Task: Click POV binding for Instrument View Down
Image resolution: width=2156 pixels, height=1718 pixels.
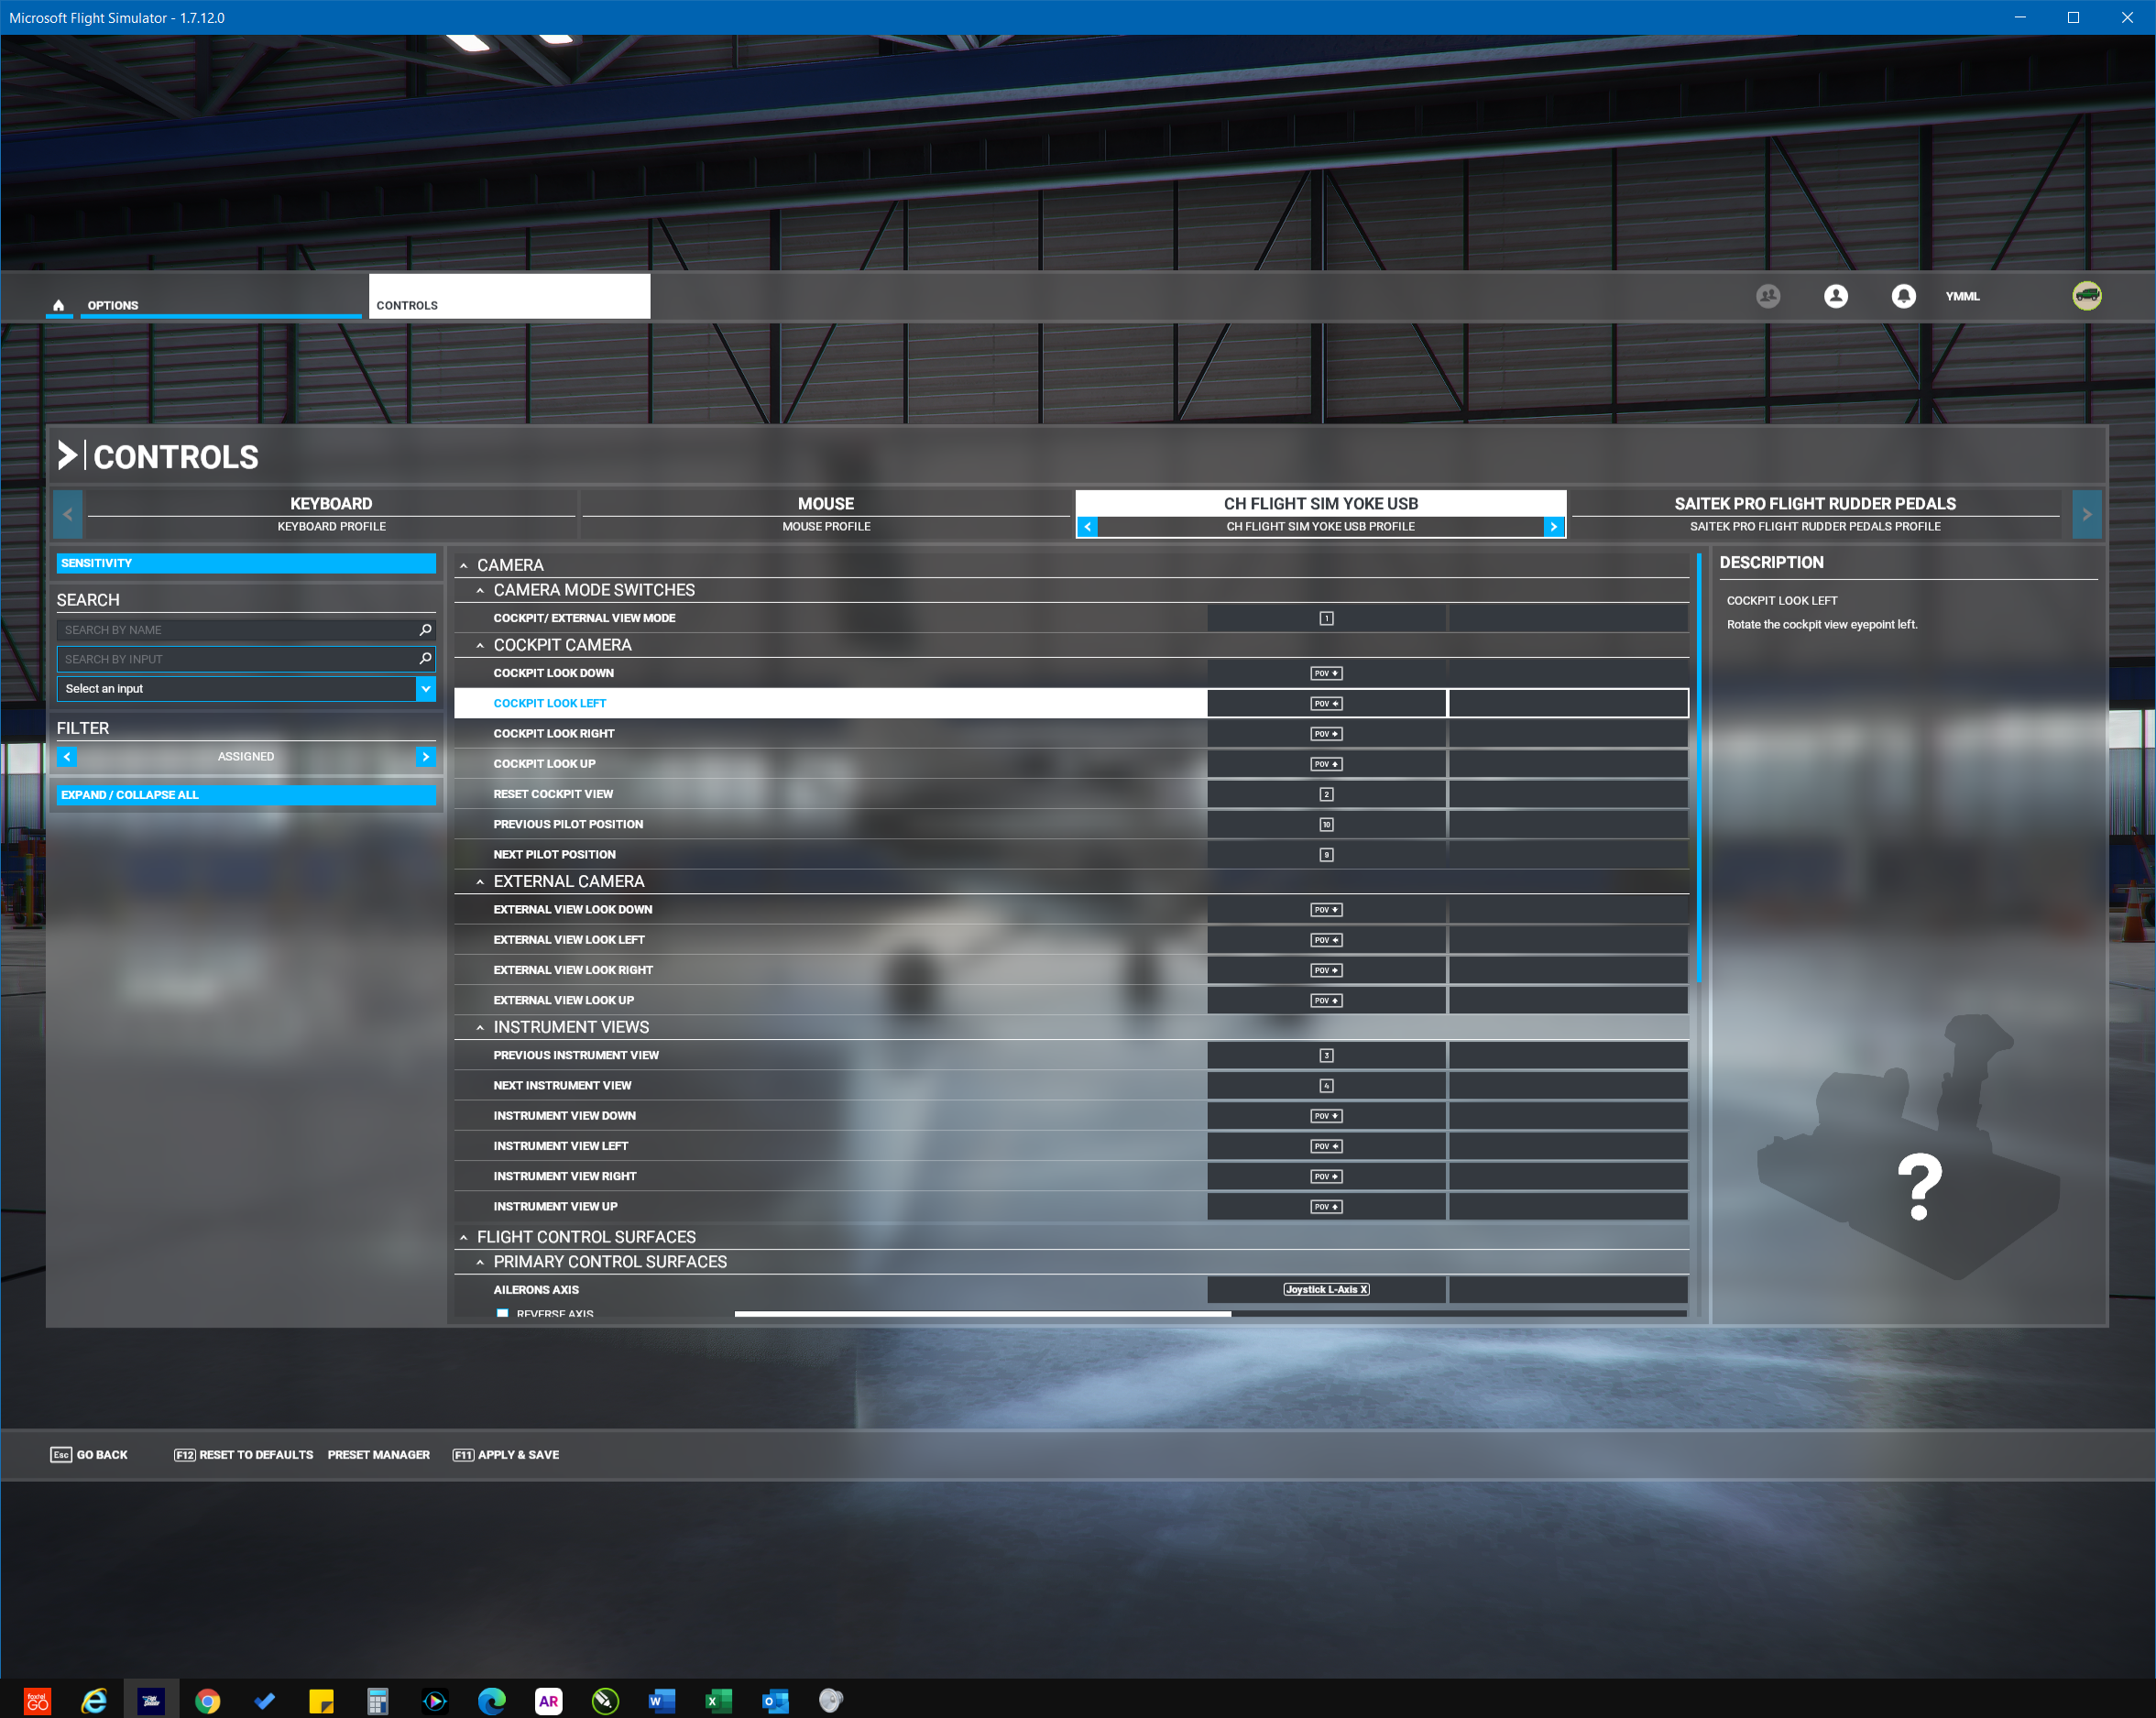Action: [x=1326, y=1116]
